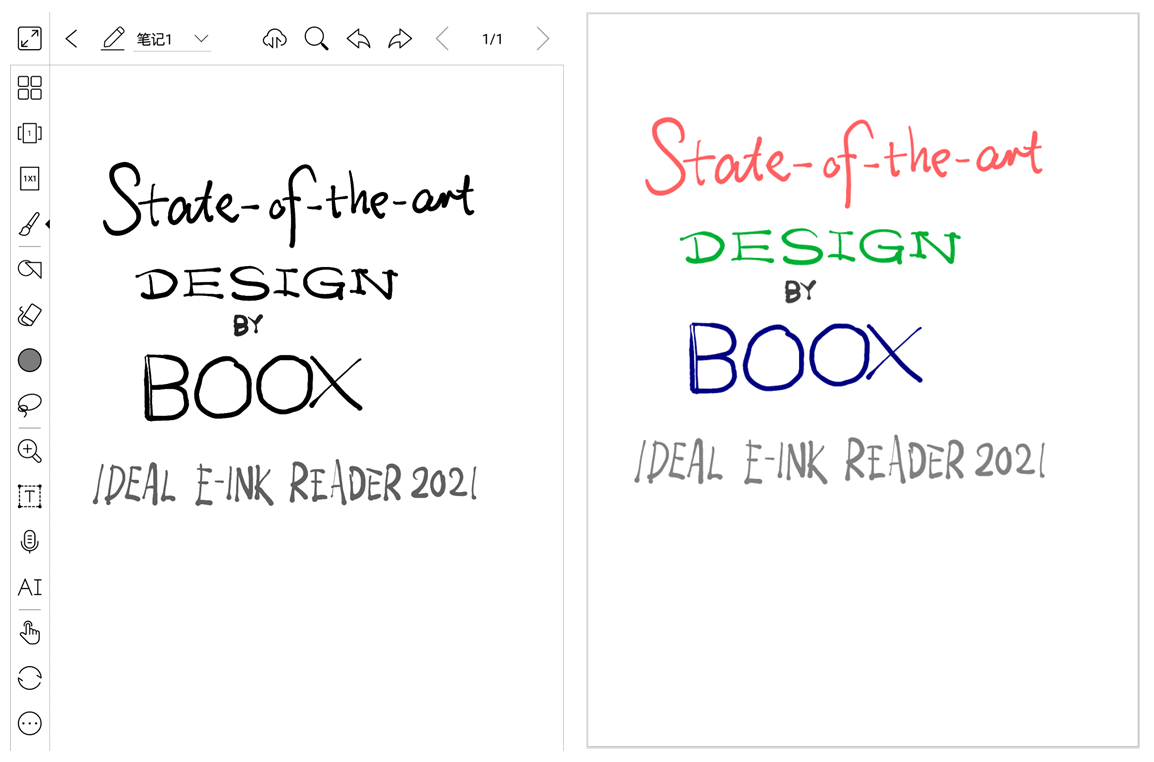Image resolution: width=1154 pixels, height=762 pixels.
Task: Insert a text box with the T tool
Action: [x=29, y=496]
